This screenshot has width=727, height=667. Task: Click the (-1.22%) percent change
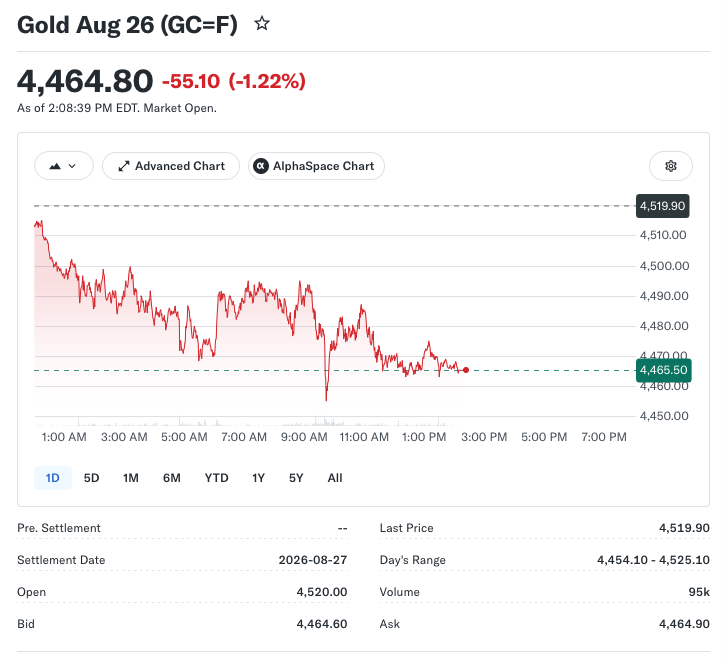point(267,82)
